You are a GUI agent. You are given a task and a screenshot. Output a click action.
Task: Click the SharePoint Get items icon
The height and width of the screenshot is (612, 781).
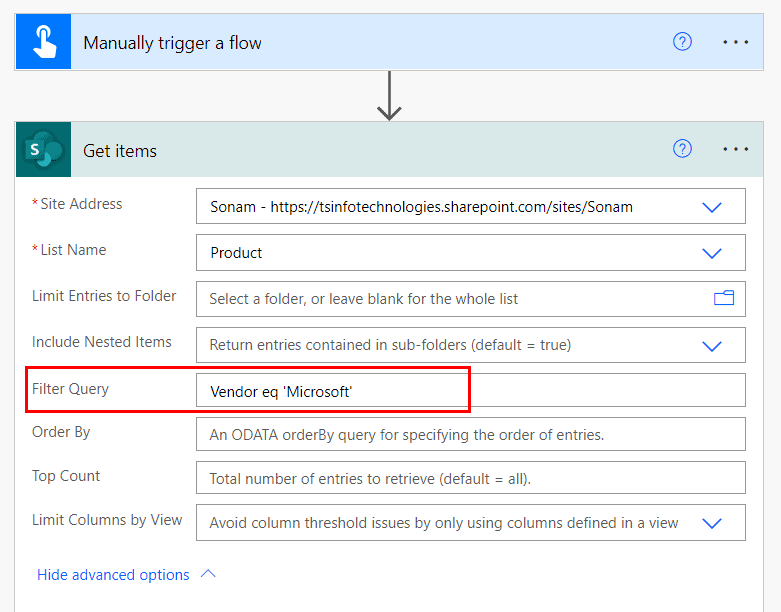(44, 149)
